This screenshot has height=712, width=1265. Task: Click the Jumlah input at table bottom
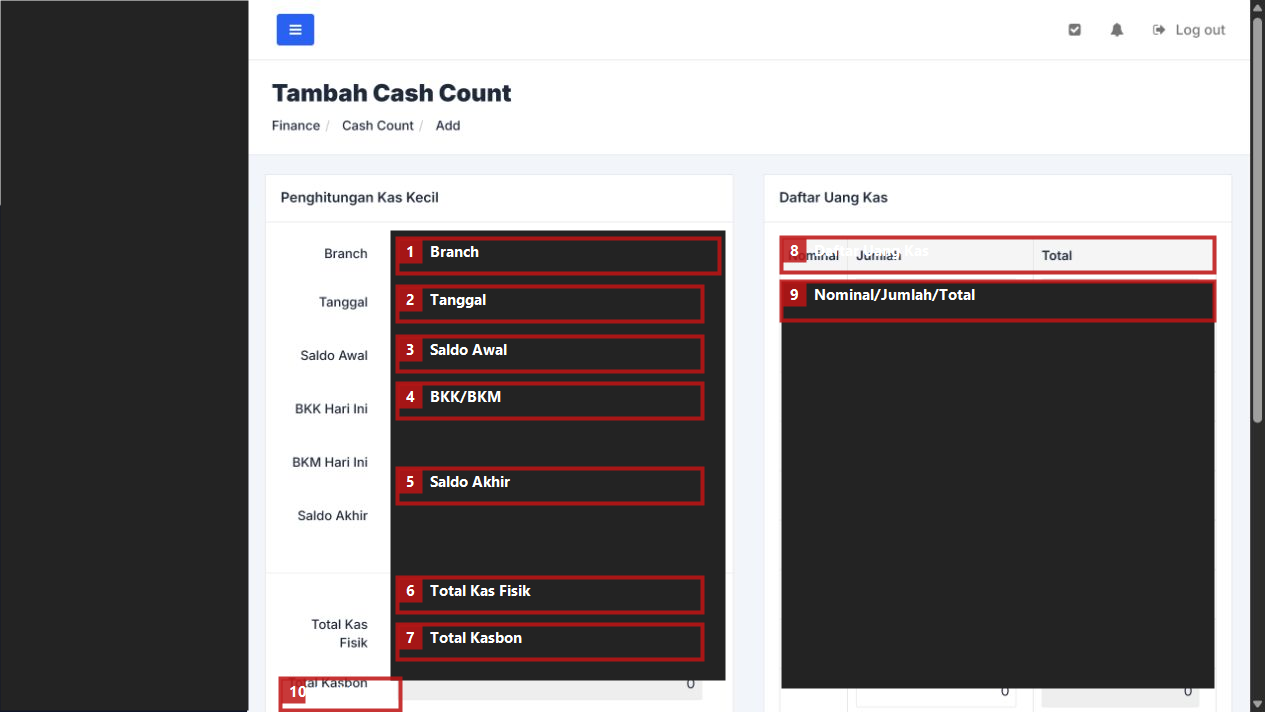(x=937, y=691)
